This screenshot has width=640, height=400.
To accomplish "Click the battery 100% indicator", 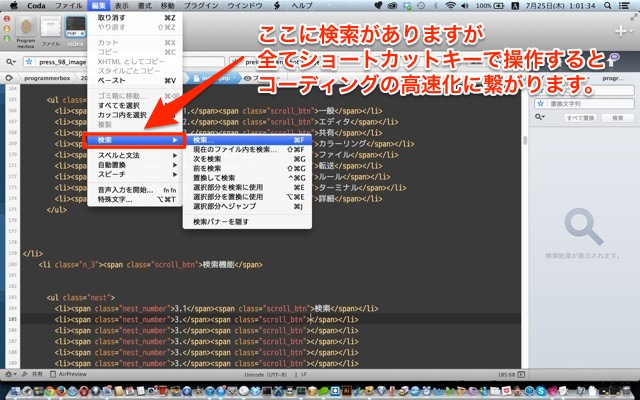I will (490, 6).
